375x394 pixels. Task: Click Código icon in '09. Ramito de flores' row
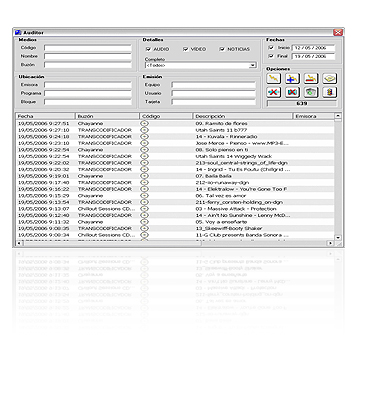[x=145, y=123]
